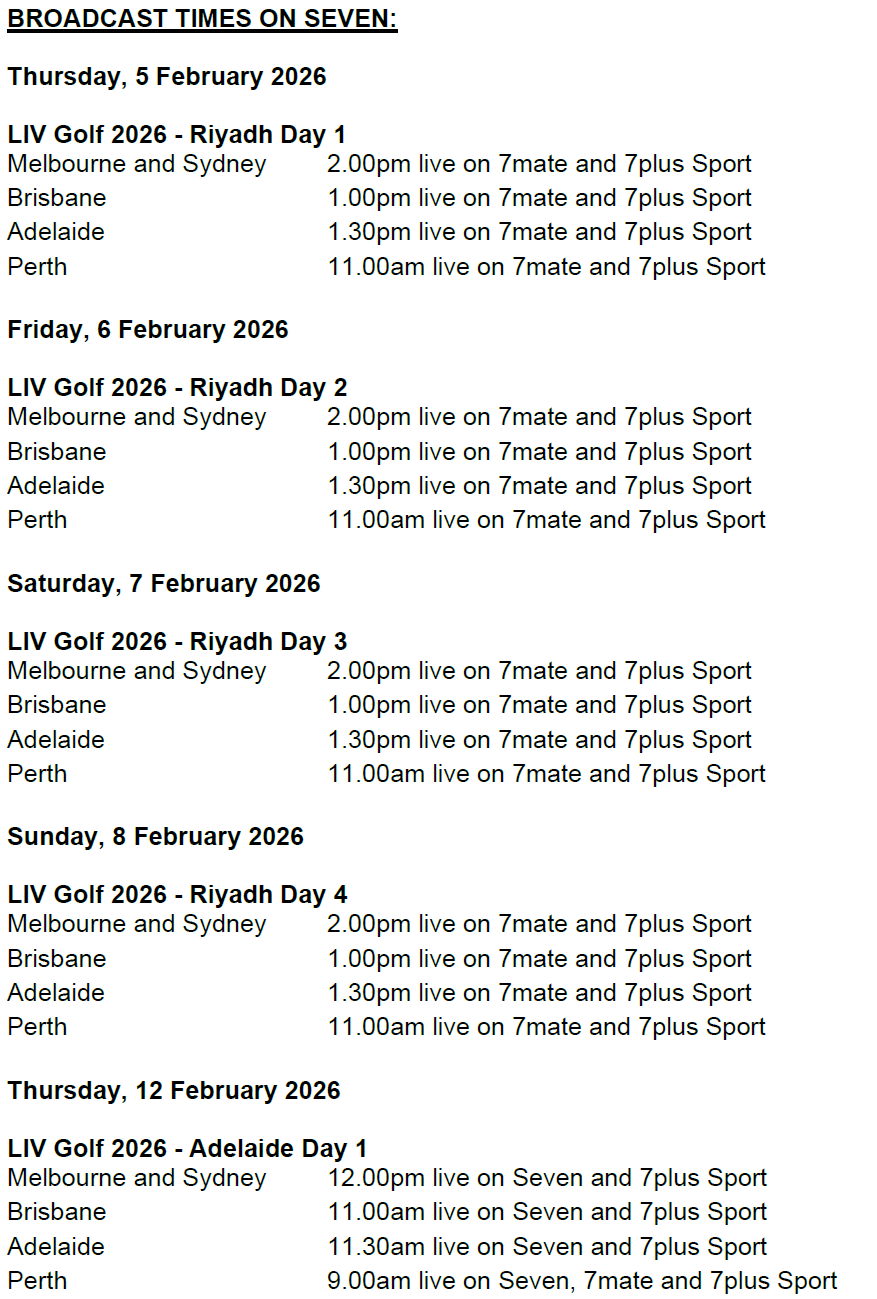Click "Brisbane" under the Riyadh Day 2 listing

click(x=57, y=452)
